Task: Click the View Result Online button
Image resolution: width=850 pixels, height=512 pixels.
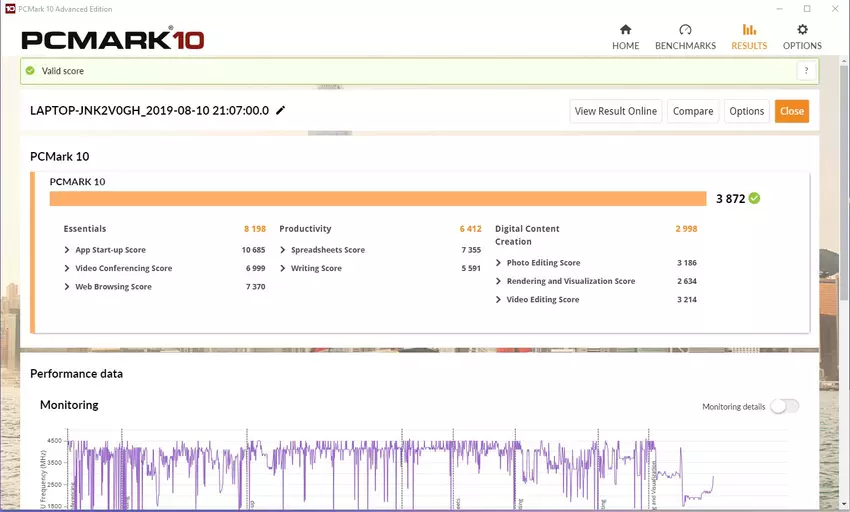Action: (x=615, y=111)
